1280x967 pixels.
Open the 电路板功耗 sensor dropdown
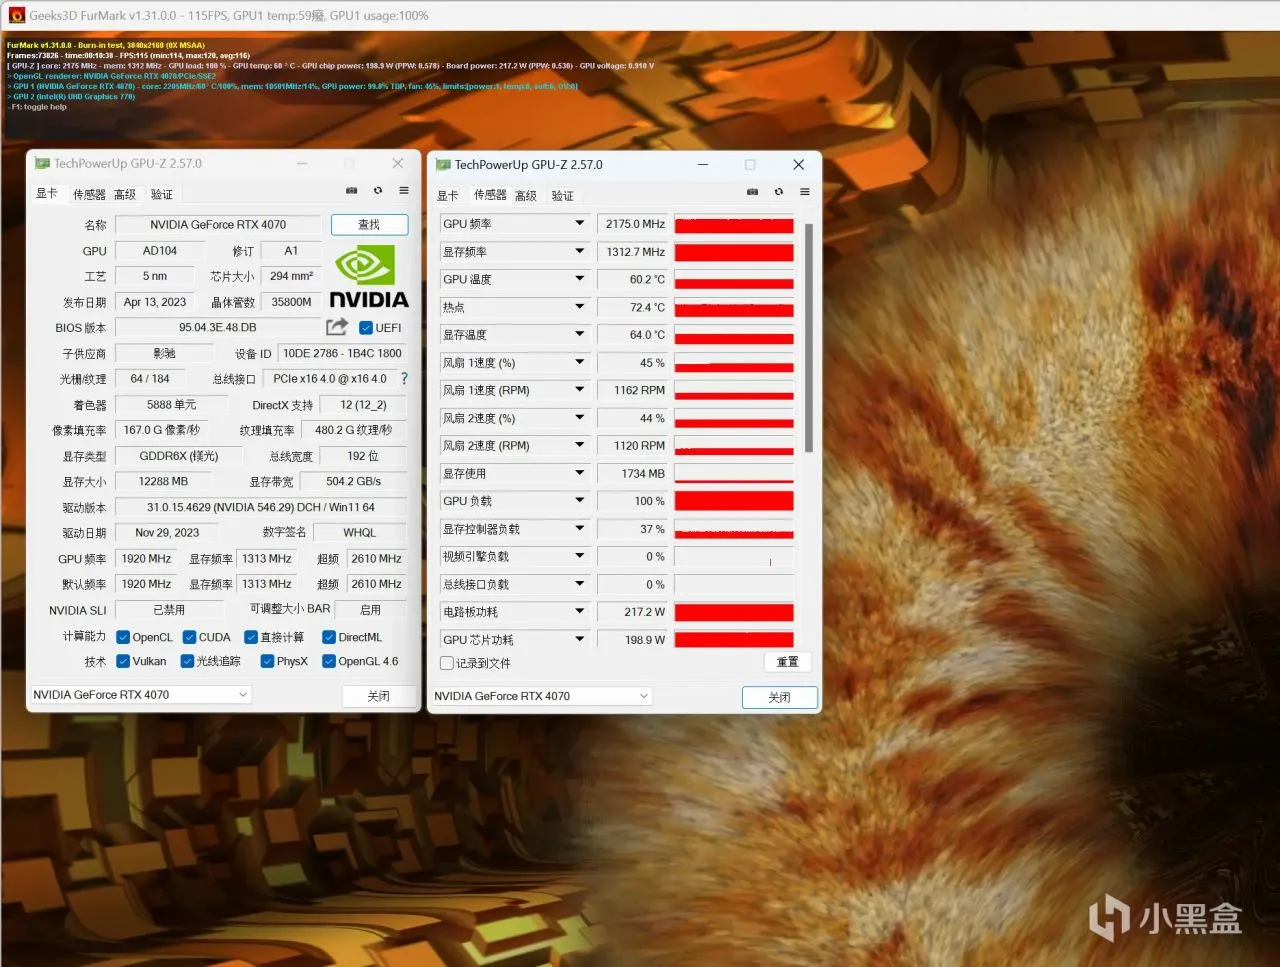(579, 612)
